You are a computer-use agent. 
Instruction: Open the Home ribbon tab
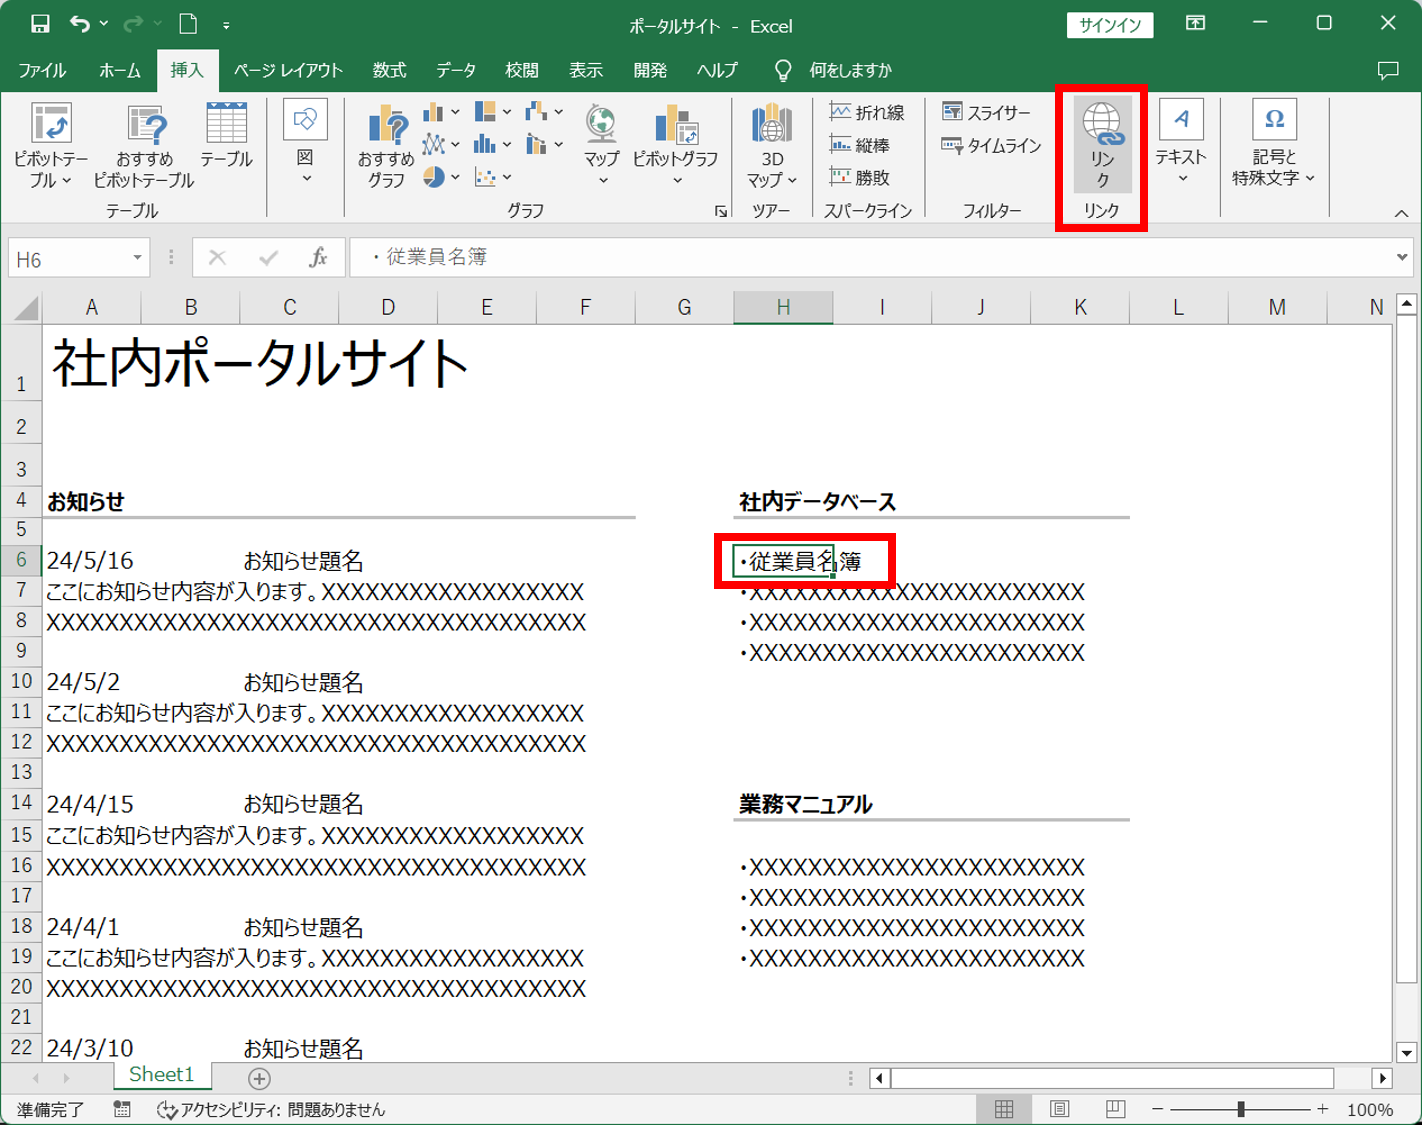click(x=119, y=70)
